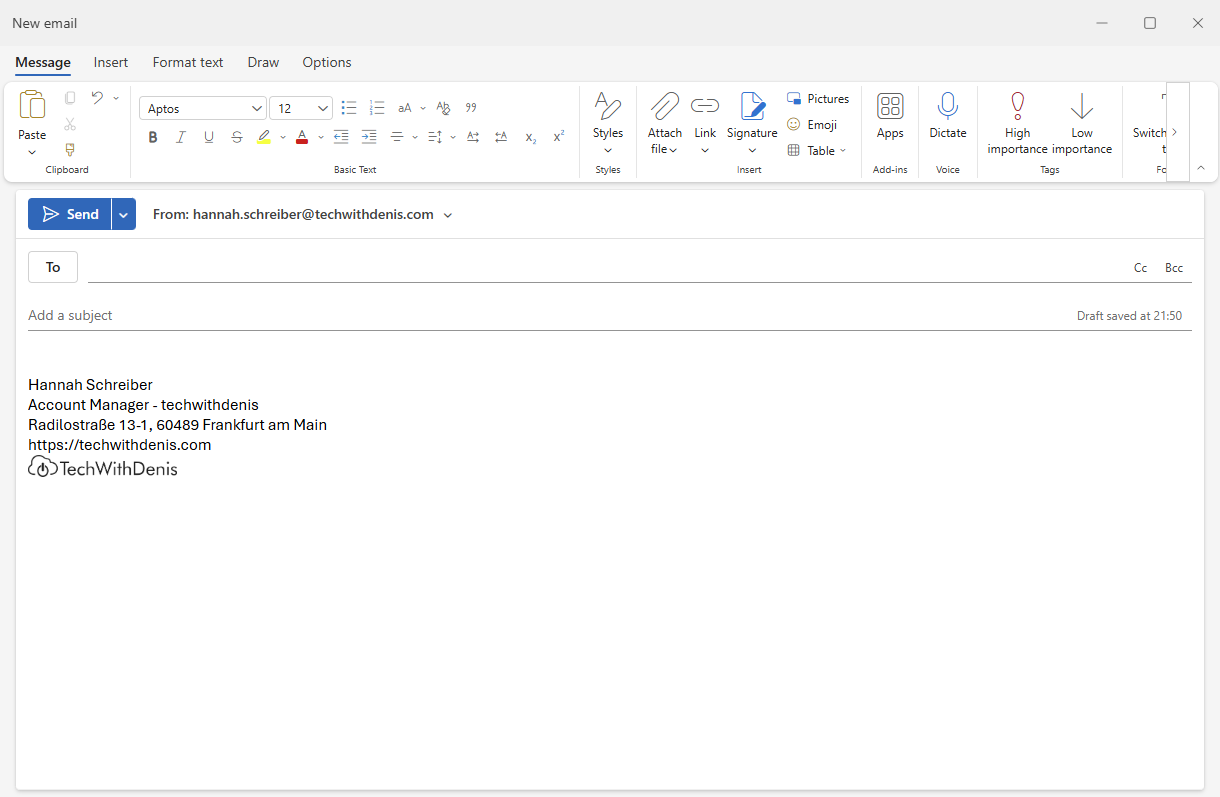
Task: Open the Draw tab
Action: (263, 62)
